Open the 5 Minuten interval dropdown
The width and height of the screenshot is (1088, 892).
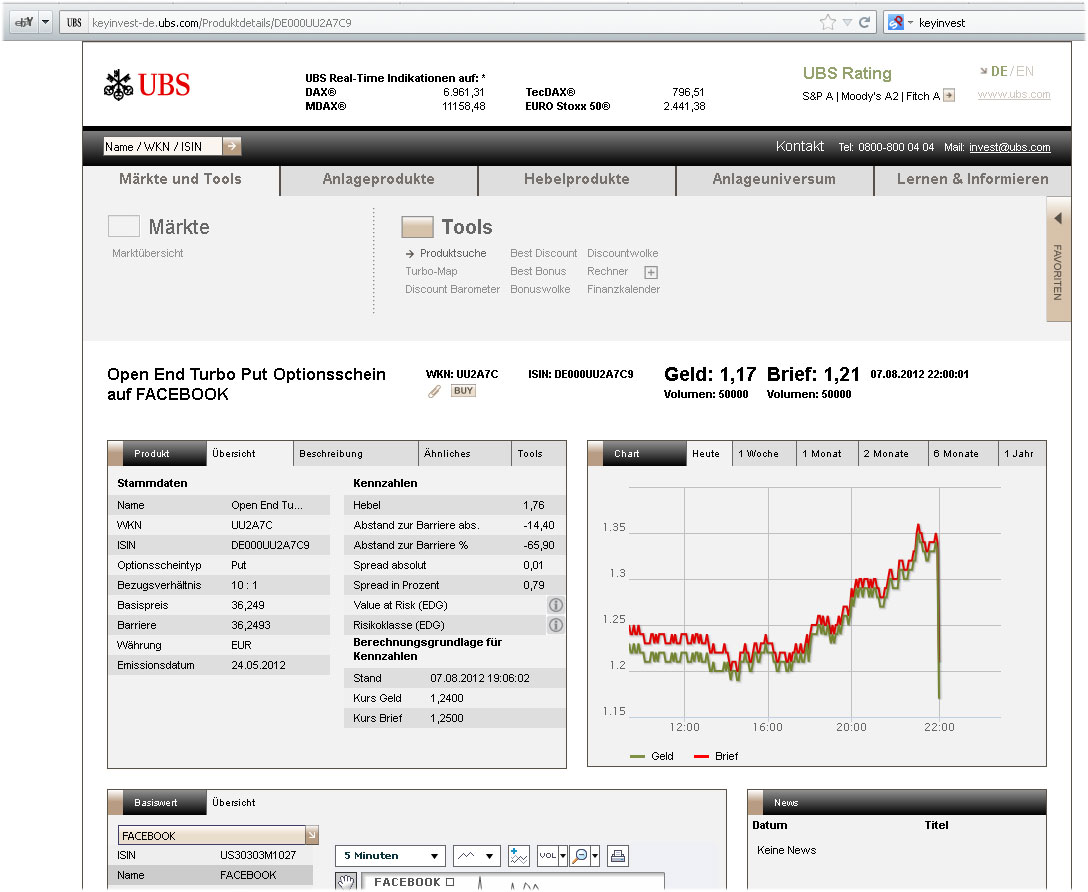click(x=391, y=856)
